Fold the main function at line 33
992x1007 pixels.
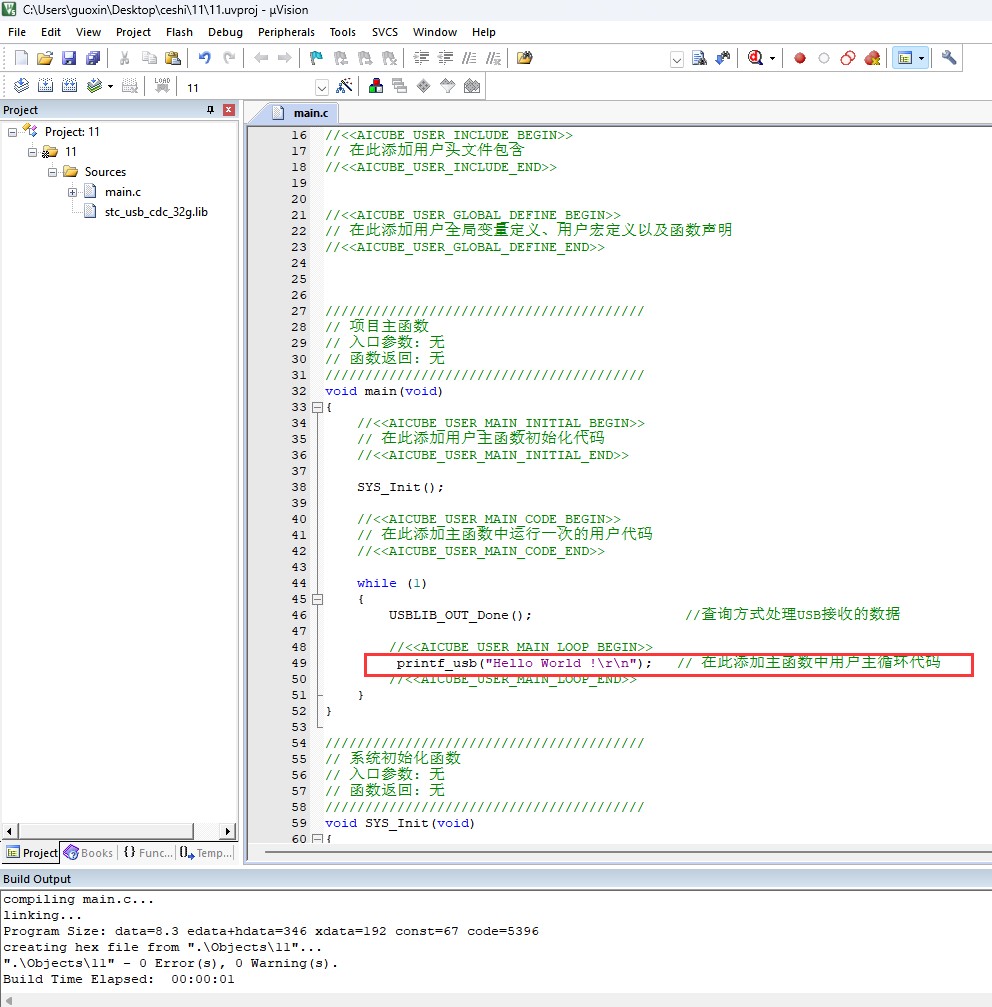coord(317,407)
